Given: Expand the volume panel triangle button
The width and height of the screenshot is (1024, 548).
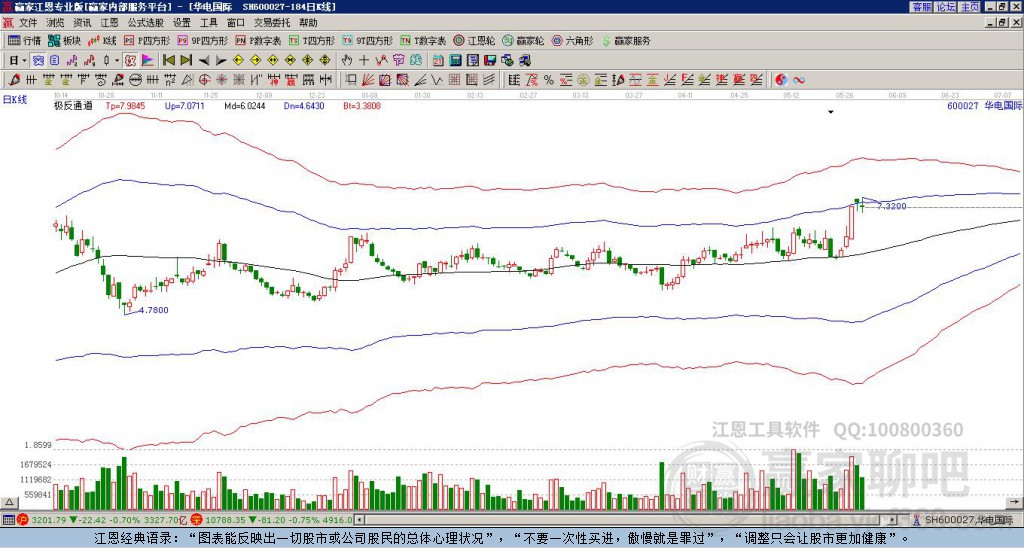Looking at the screenshot, I should pos(9,502).
